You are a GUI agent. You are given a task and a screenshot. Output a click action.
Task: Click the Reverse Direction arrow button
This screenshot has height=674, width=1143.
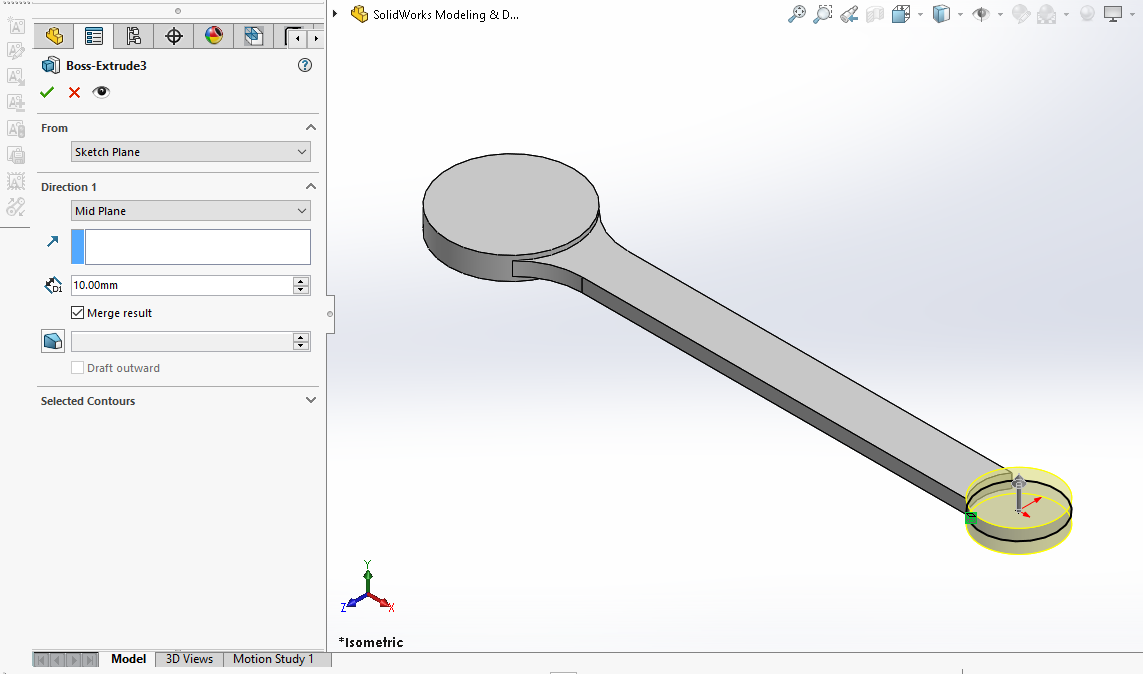coord(53,242)
